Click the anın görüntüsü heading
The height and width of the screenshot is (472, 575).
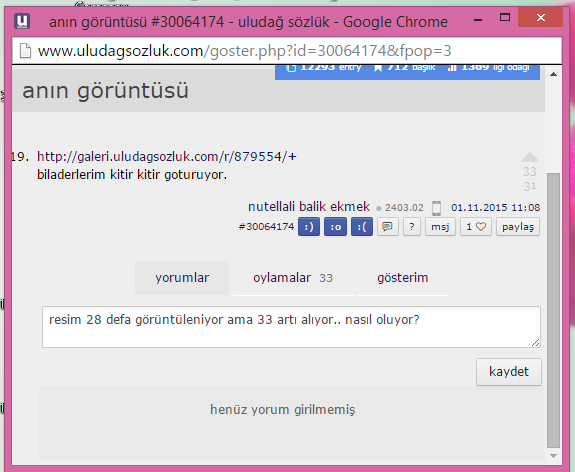click(x=105, y=90)
